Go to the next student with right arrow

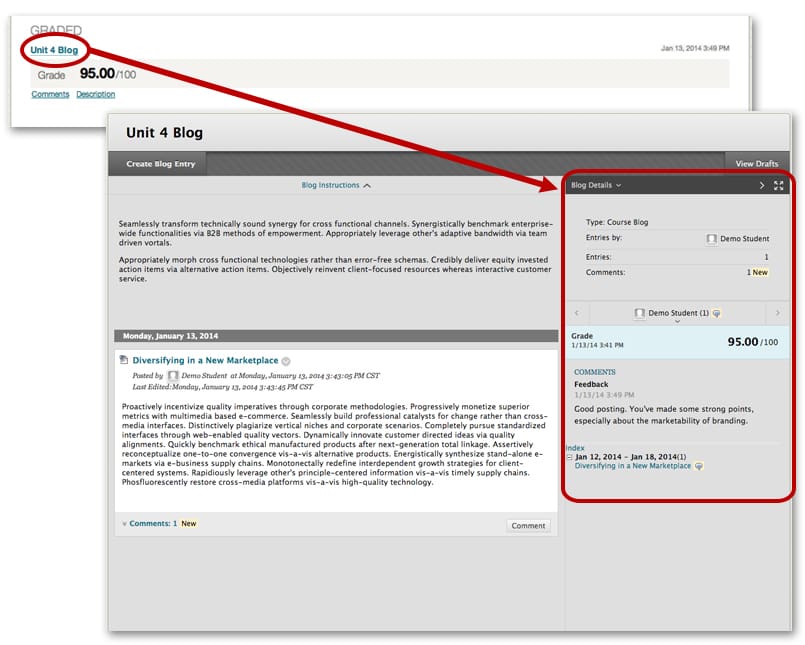pyautogui.click(x=778, y=313)
